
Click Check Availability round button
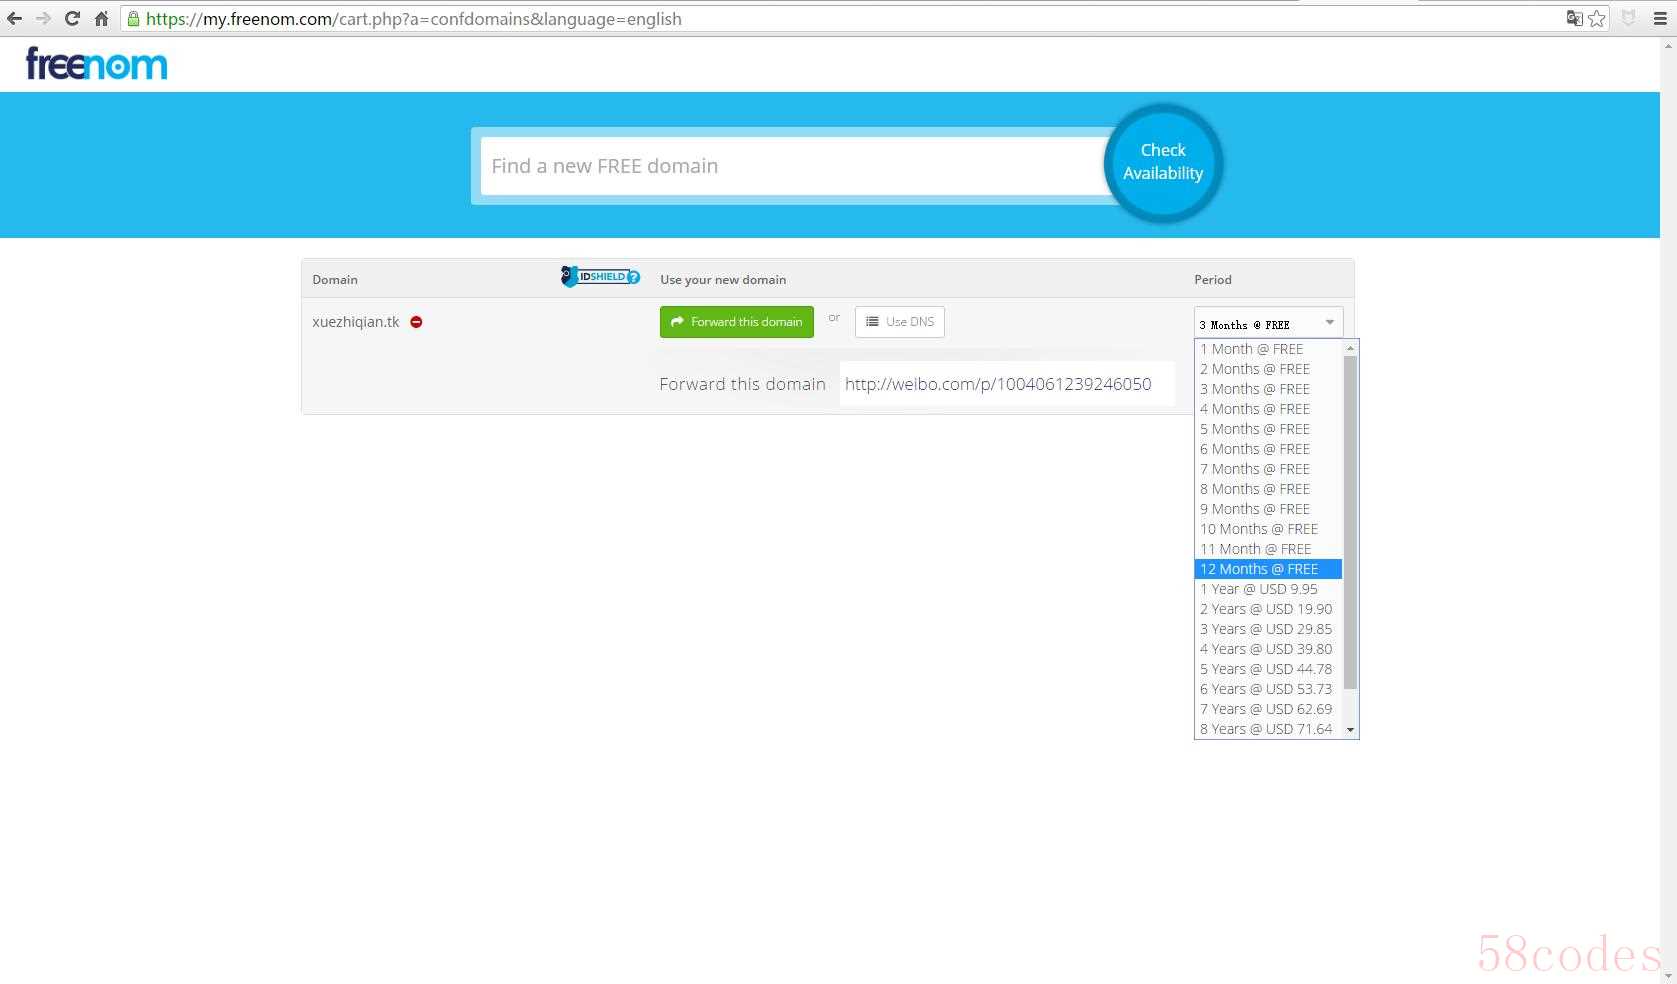click(1163, 162)
